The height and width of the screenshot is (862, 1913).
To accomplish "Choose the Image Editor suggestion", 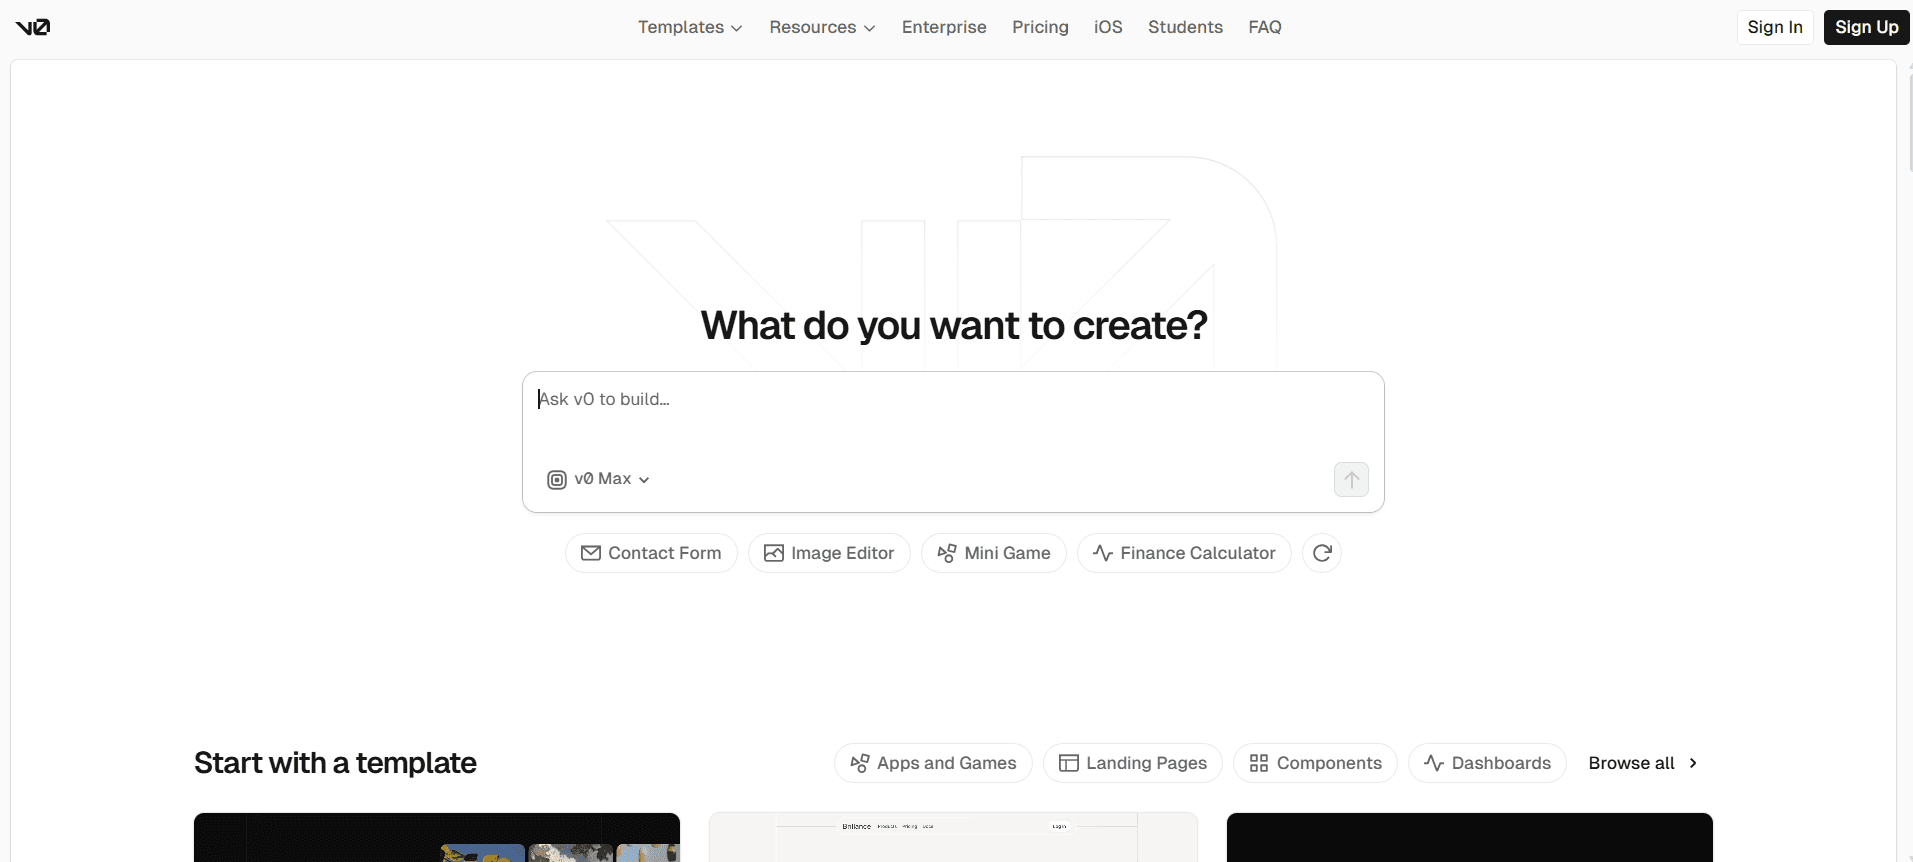I will pos(829,553).
